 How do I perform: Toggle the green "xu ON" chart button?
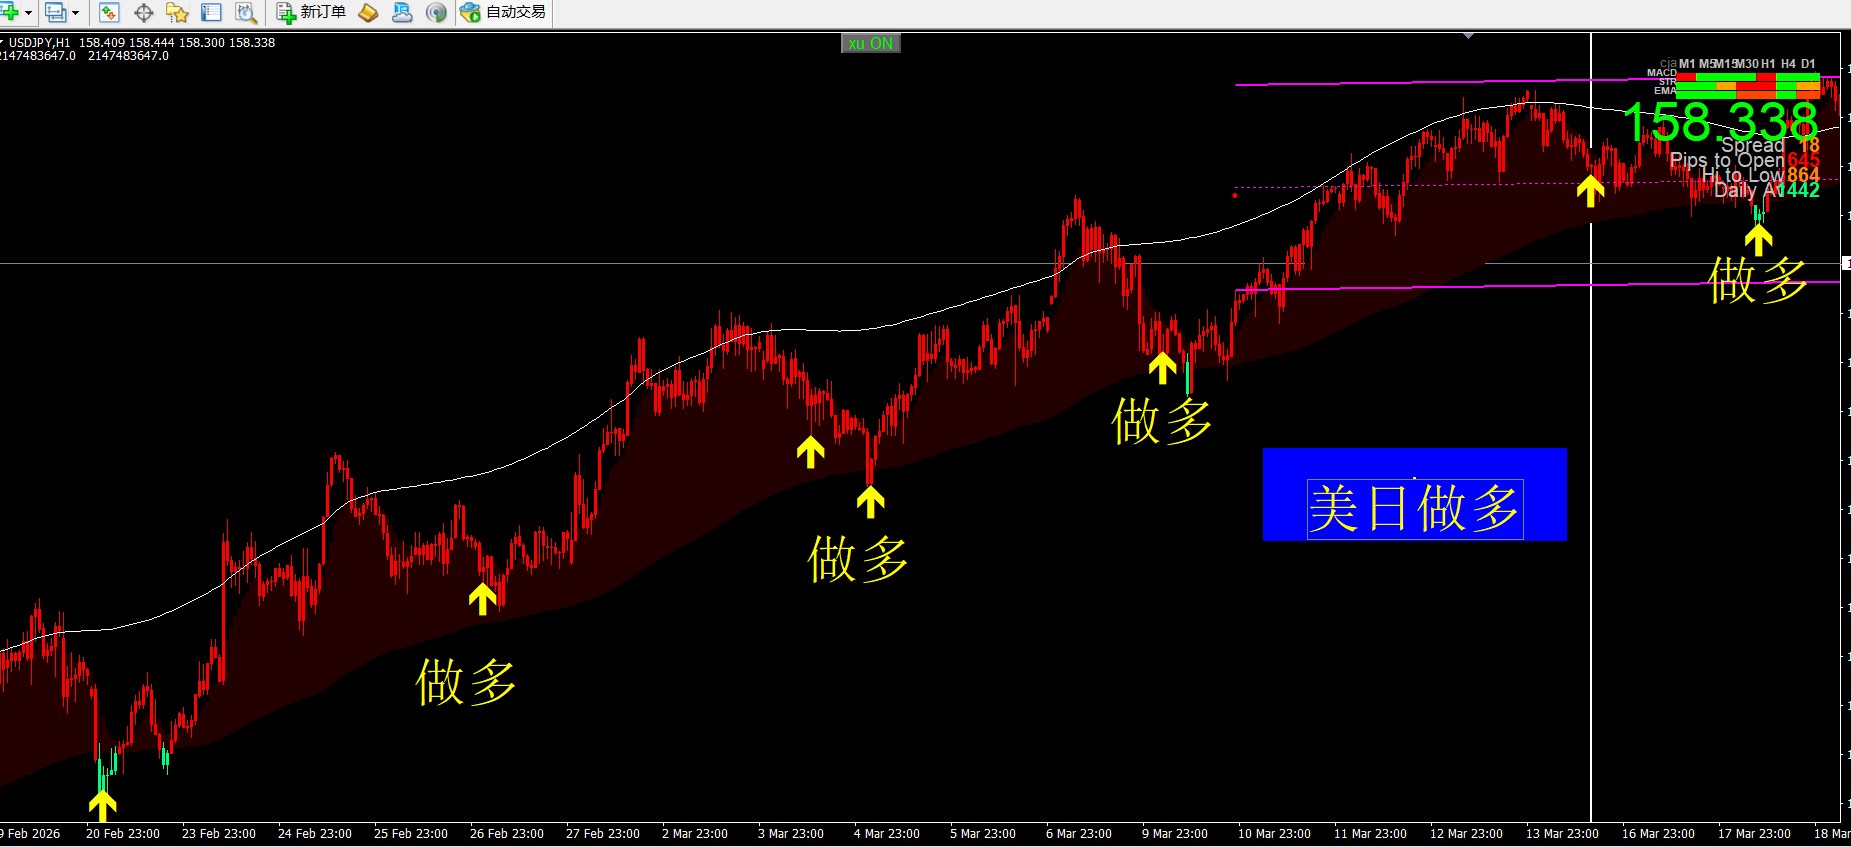pyautogui.click(x=870, y=43)
